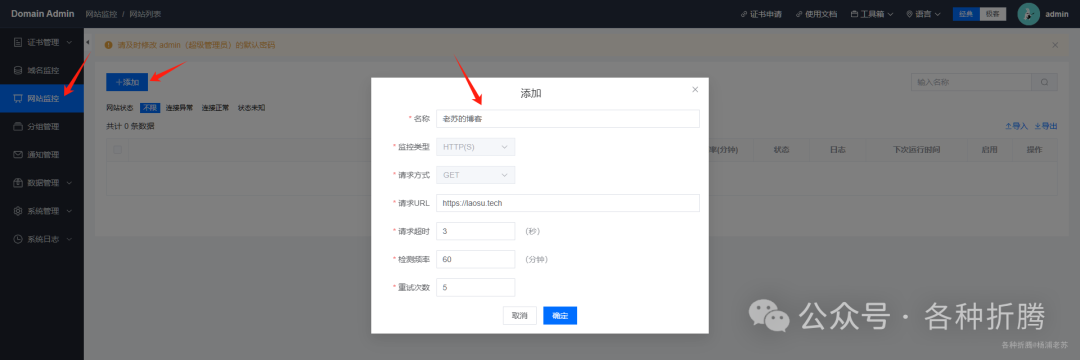
Task: Filter website status by 连接异常
Action: tap(179, 107)
